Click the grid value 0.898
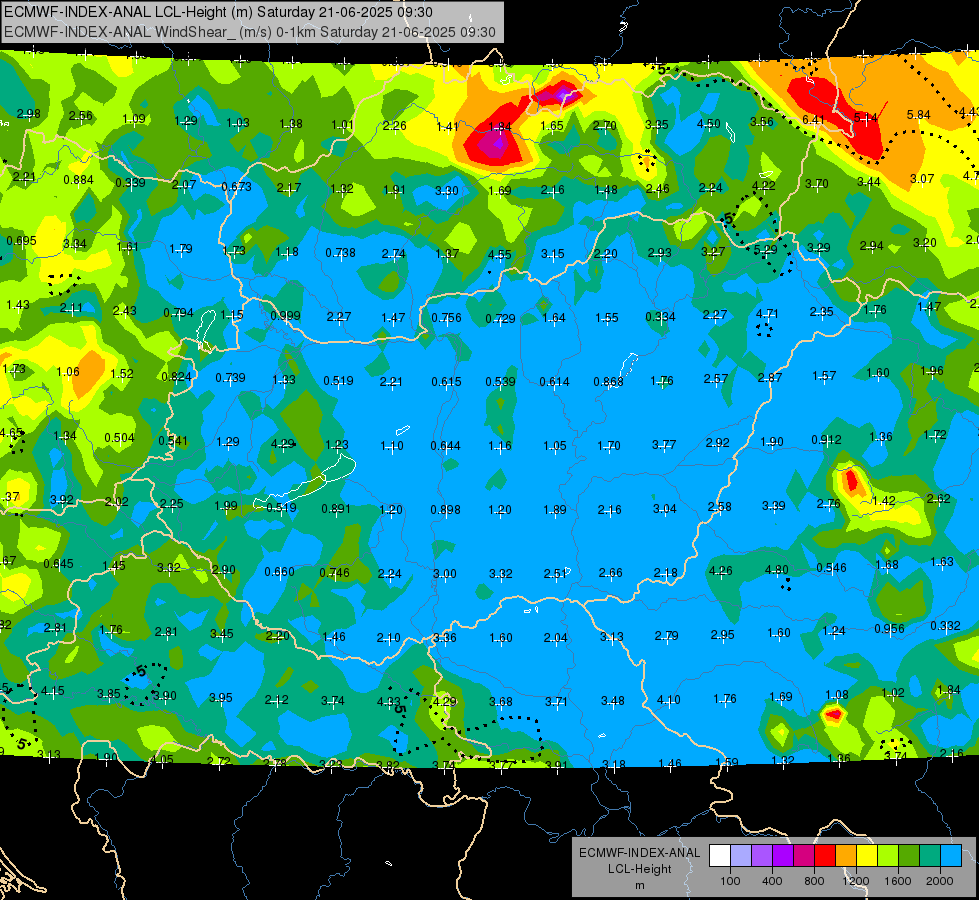Screen dimensions: 979x900 (x=445, y=510)
